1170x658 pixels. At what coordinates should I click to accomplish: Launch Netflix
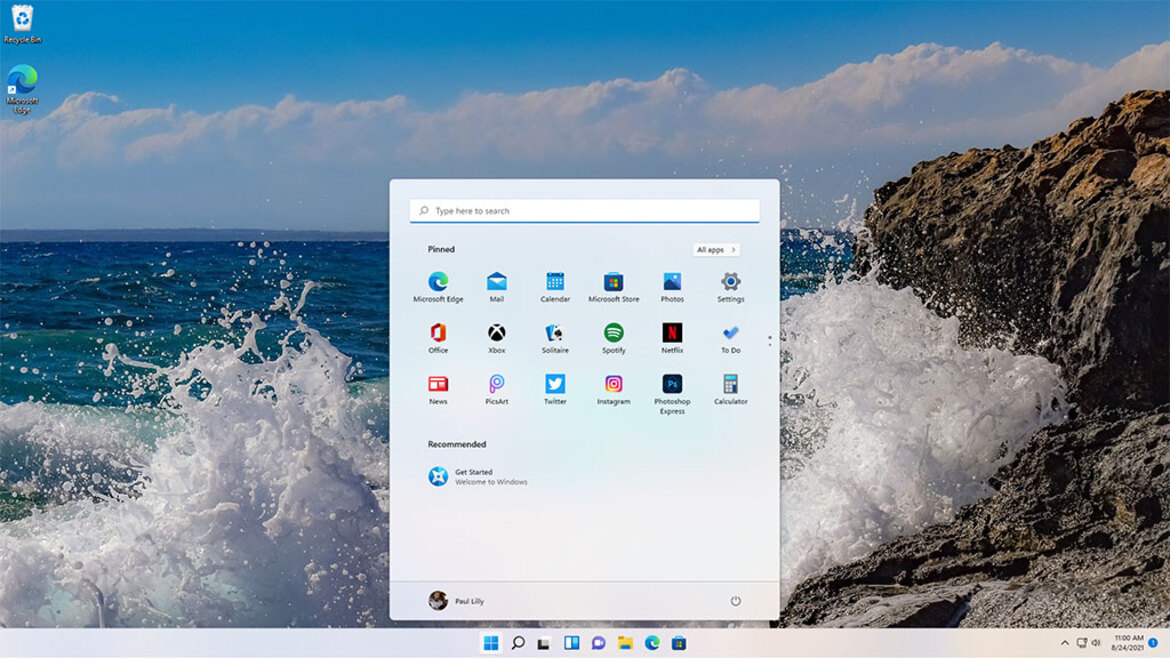pos(672,338)
